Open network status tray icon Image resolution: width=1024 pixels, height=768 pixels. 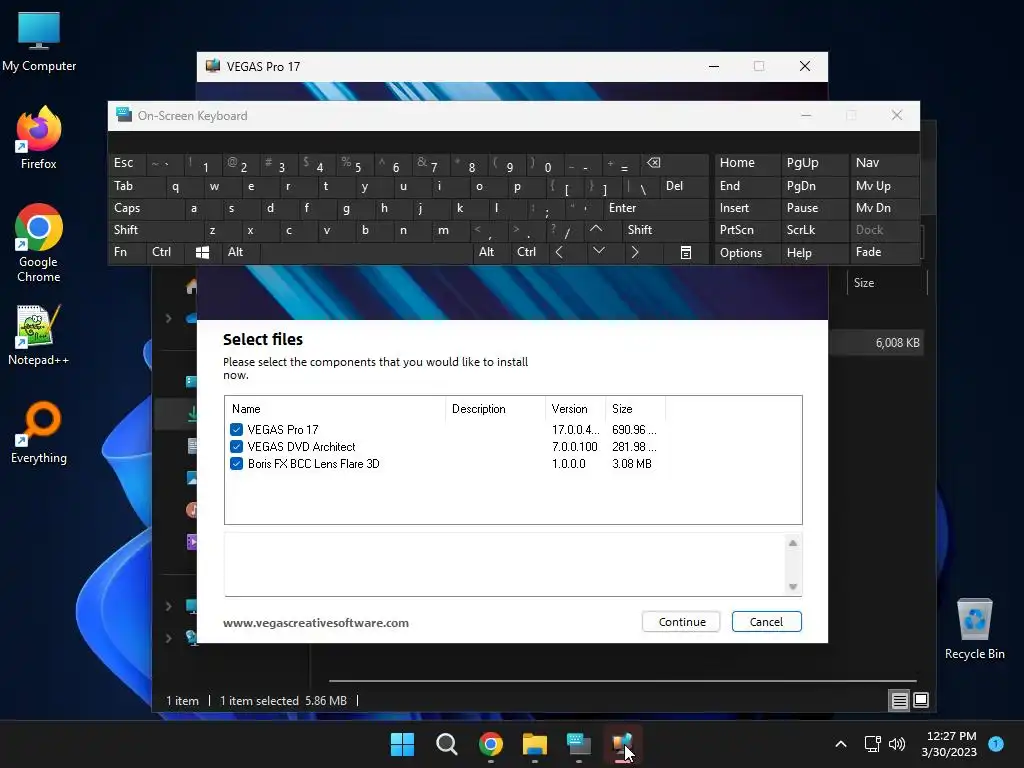(x=872, y=744)
